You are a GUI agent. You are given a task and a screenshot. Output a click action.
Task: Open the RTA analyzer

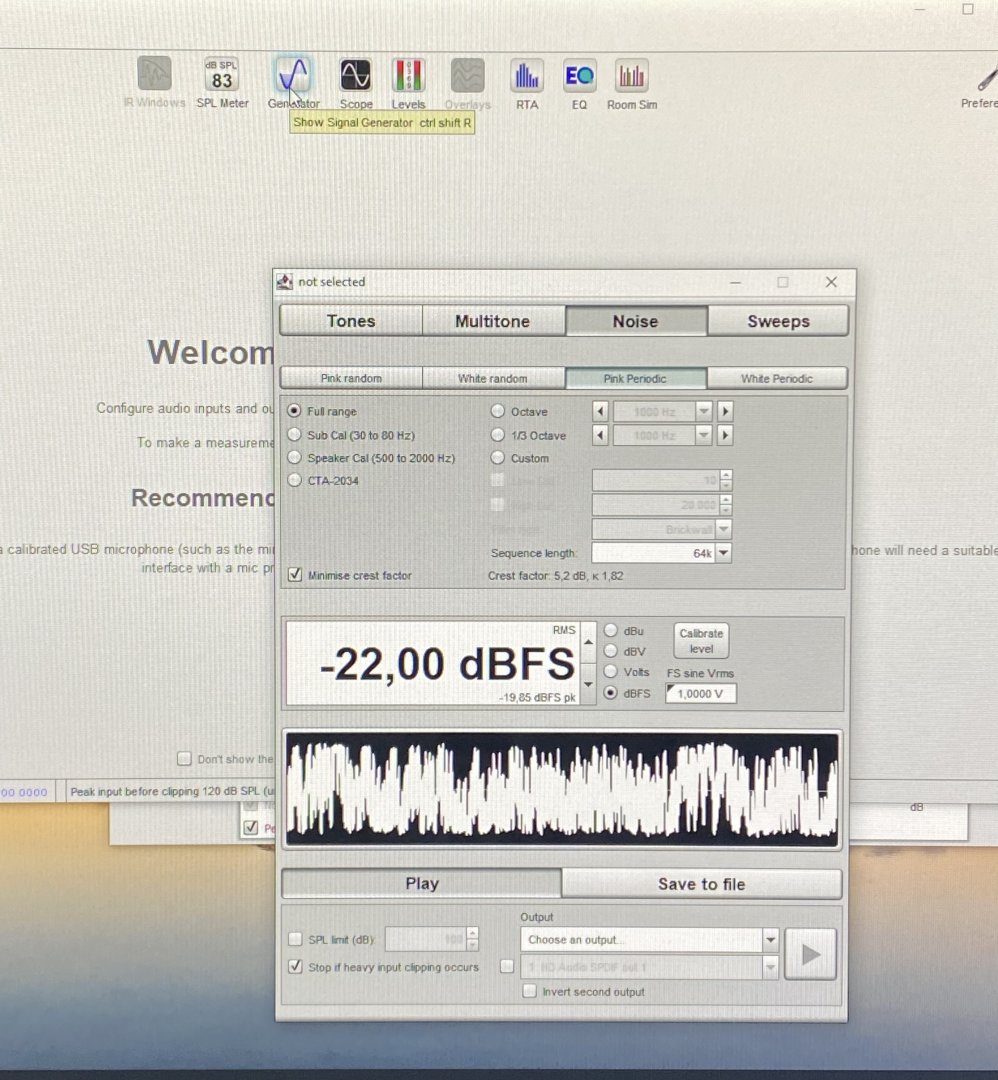526,76
